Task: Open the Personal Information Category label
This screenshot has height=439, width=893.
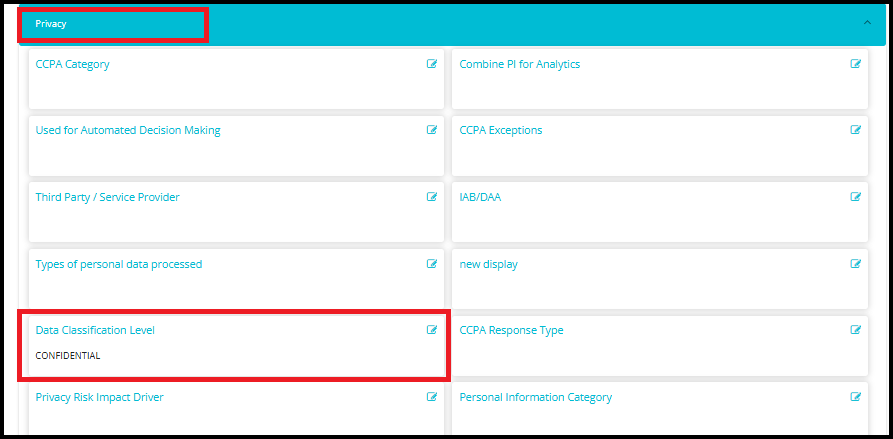Action: (535, 397)
